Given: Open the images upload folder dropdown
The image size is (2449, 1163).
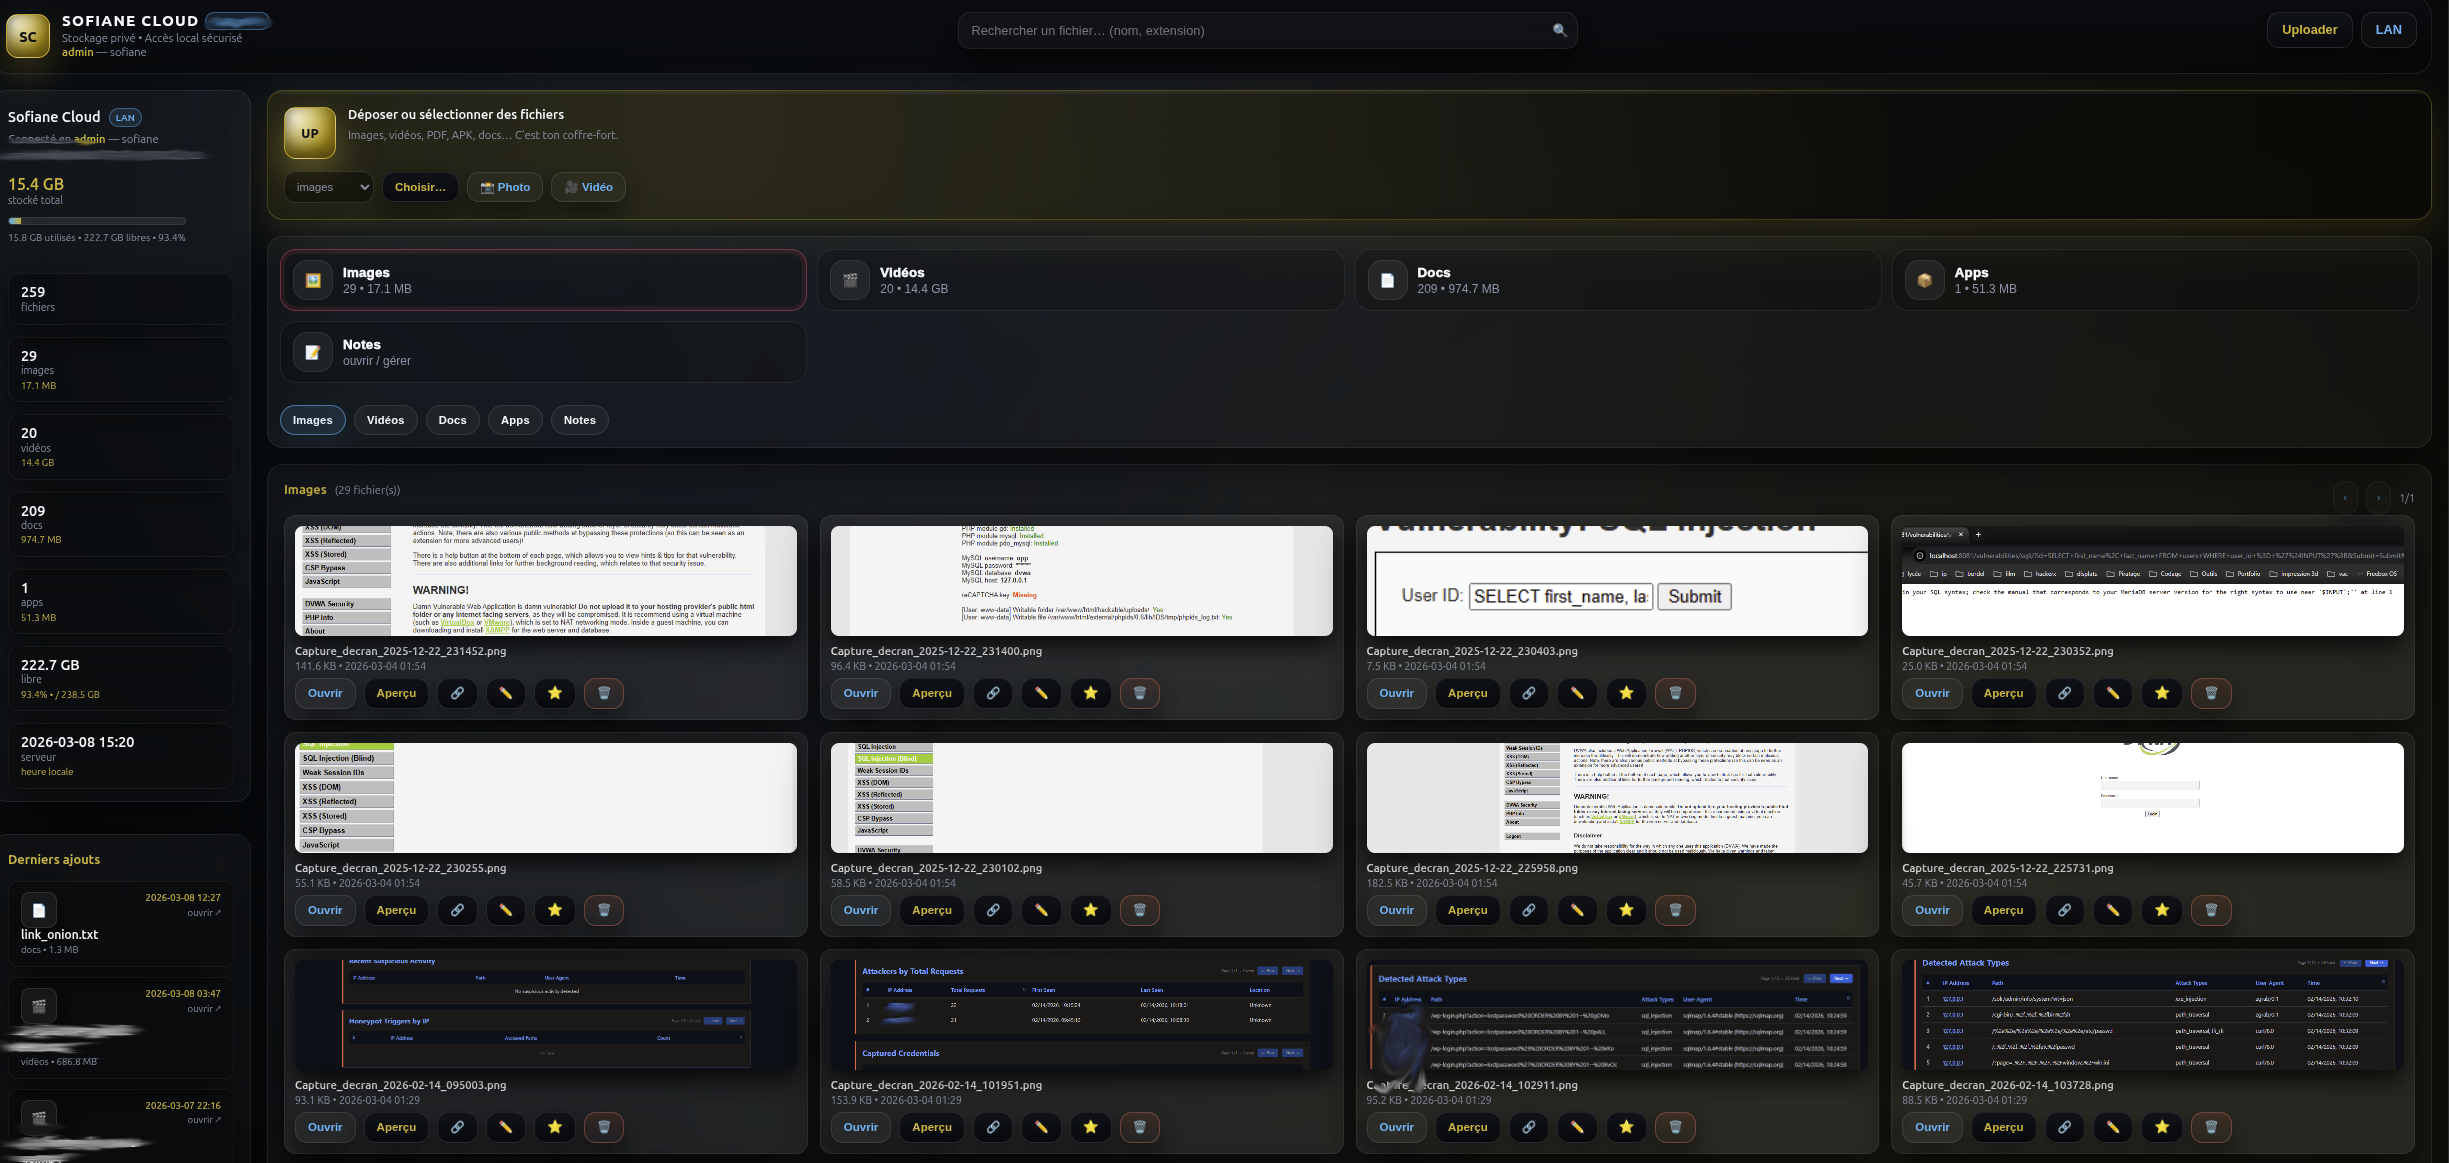Looking at the screenshot, I should (329, 187).
